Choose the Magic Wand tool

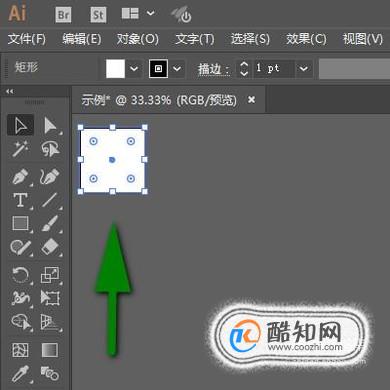point(20,149)
